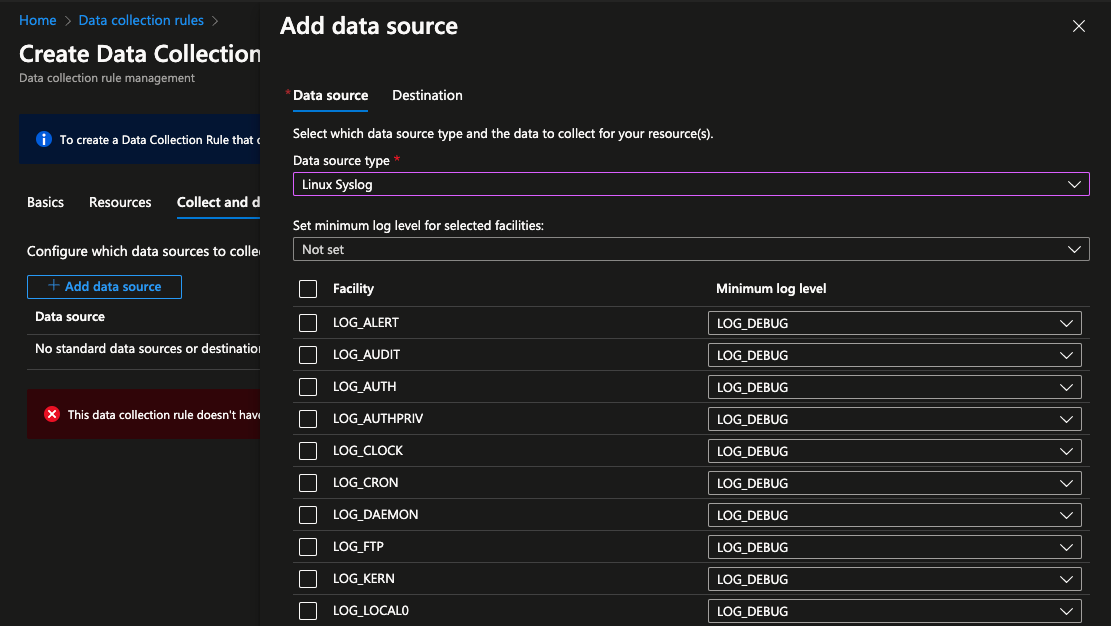
Task: Navigate using the Home breadcrumb
Action: tap(37, 19)
